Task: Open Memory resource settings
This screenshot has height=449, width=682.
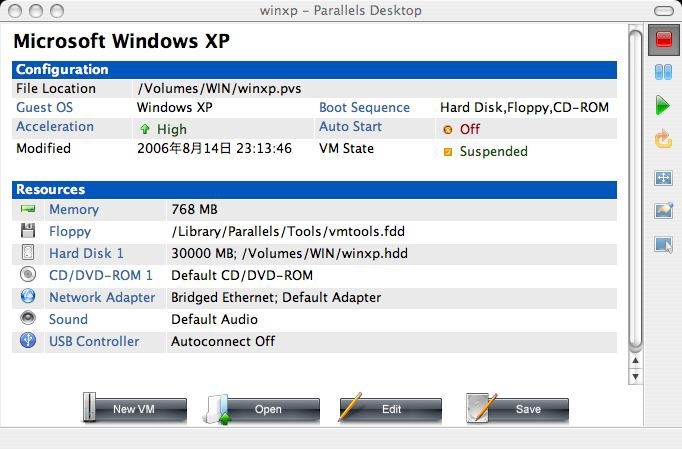Action: pos(74,210)
